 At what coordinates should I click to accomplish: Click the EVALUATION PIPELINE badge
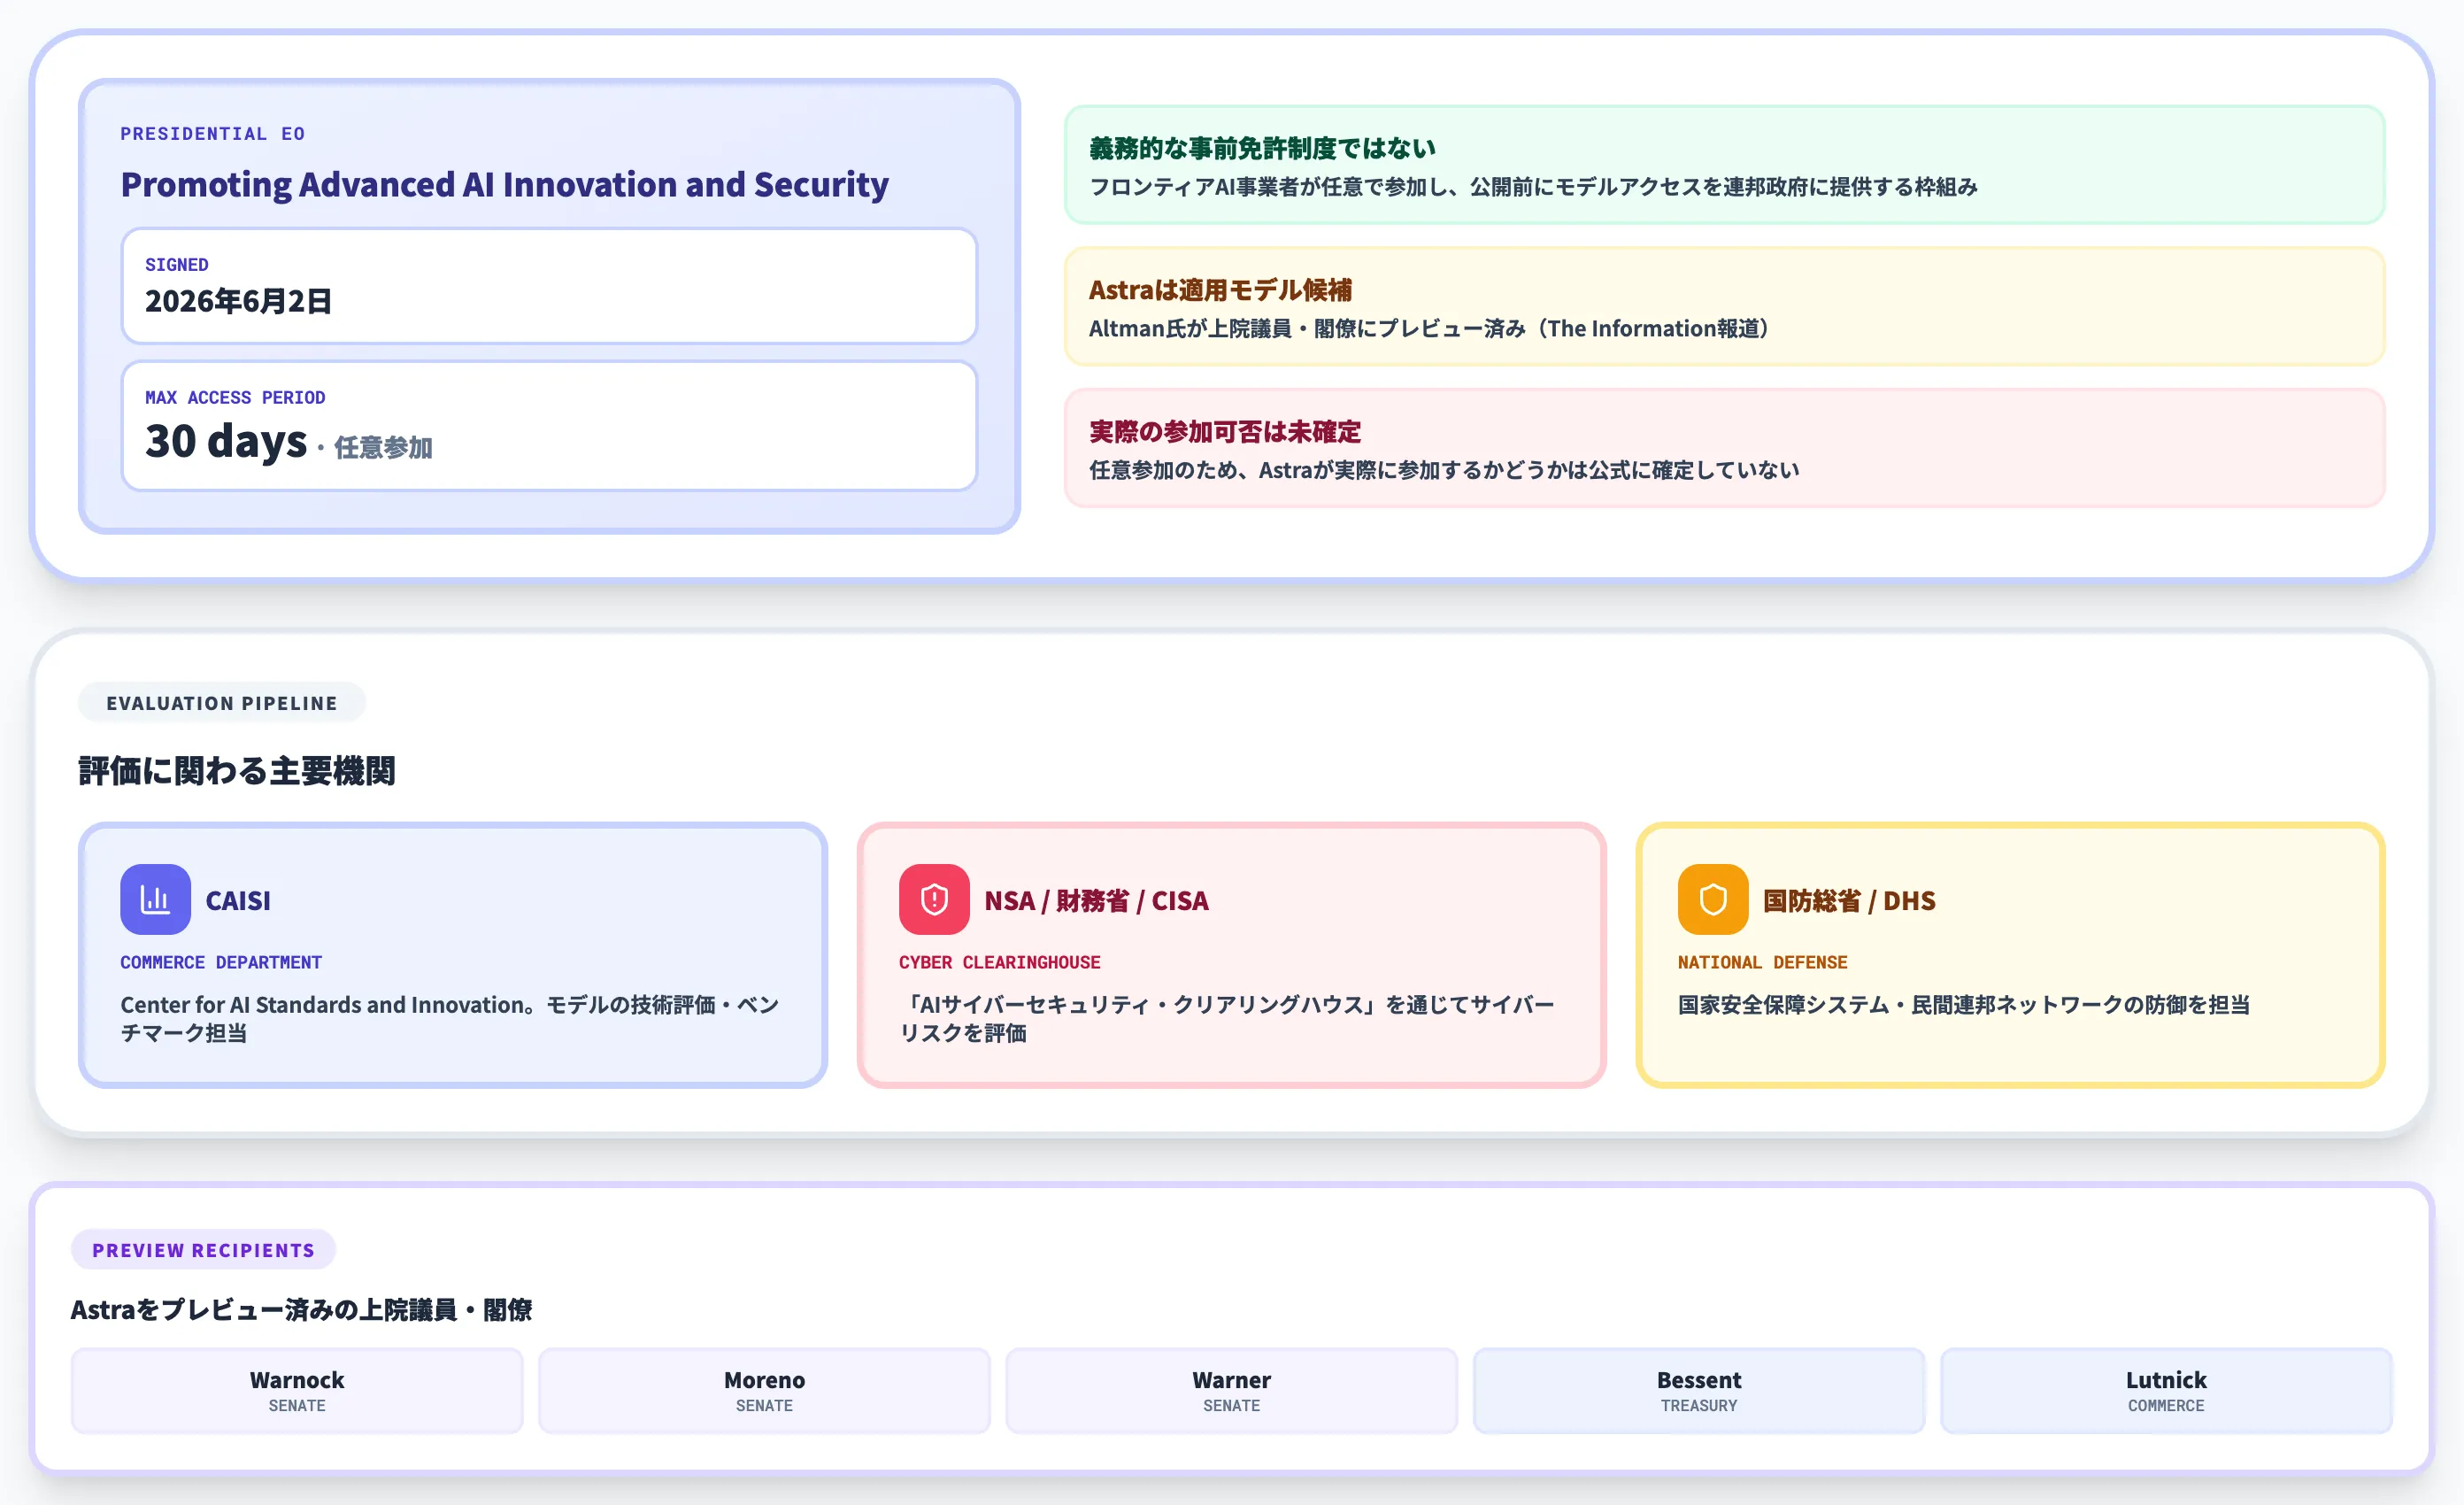(x=222, y=702)
